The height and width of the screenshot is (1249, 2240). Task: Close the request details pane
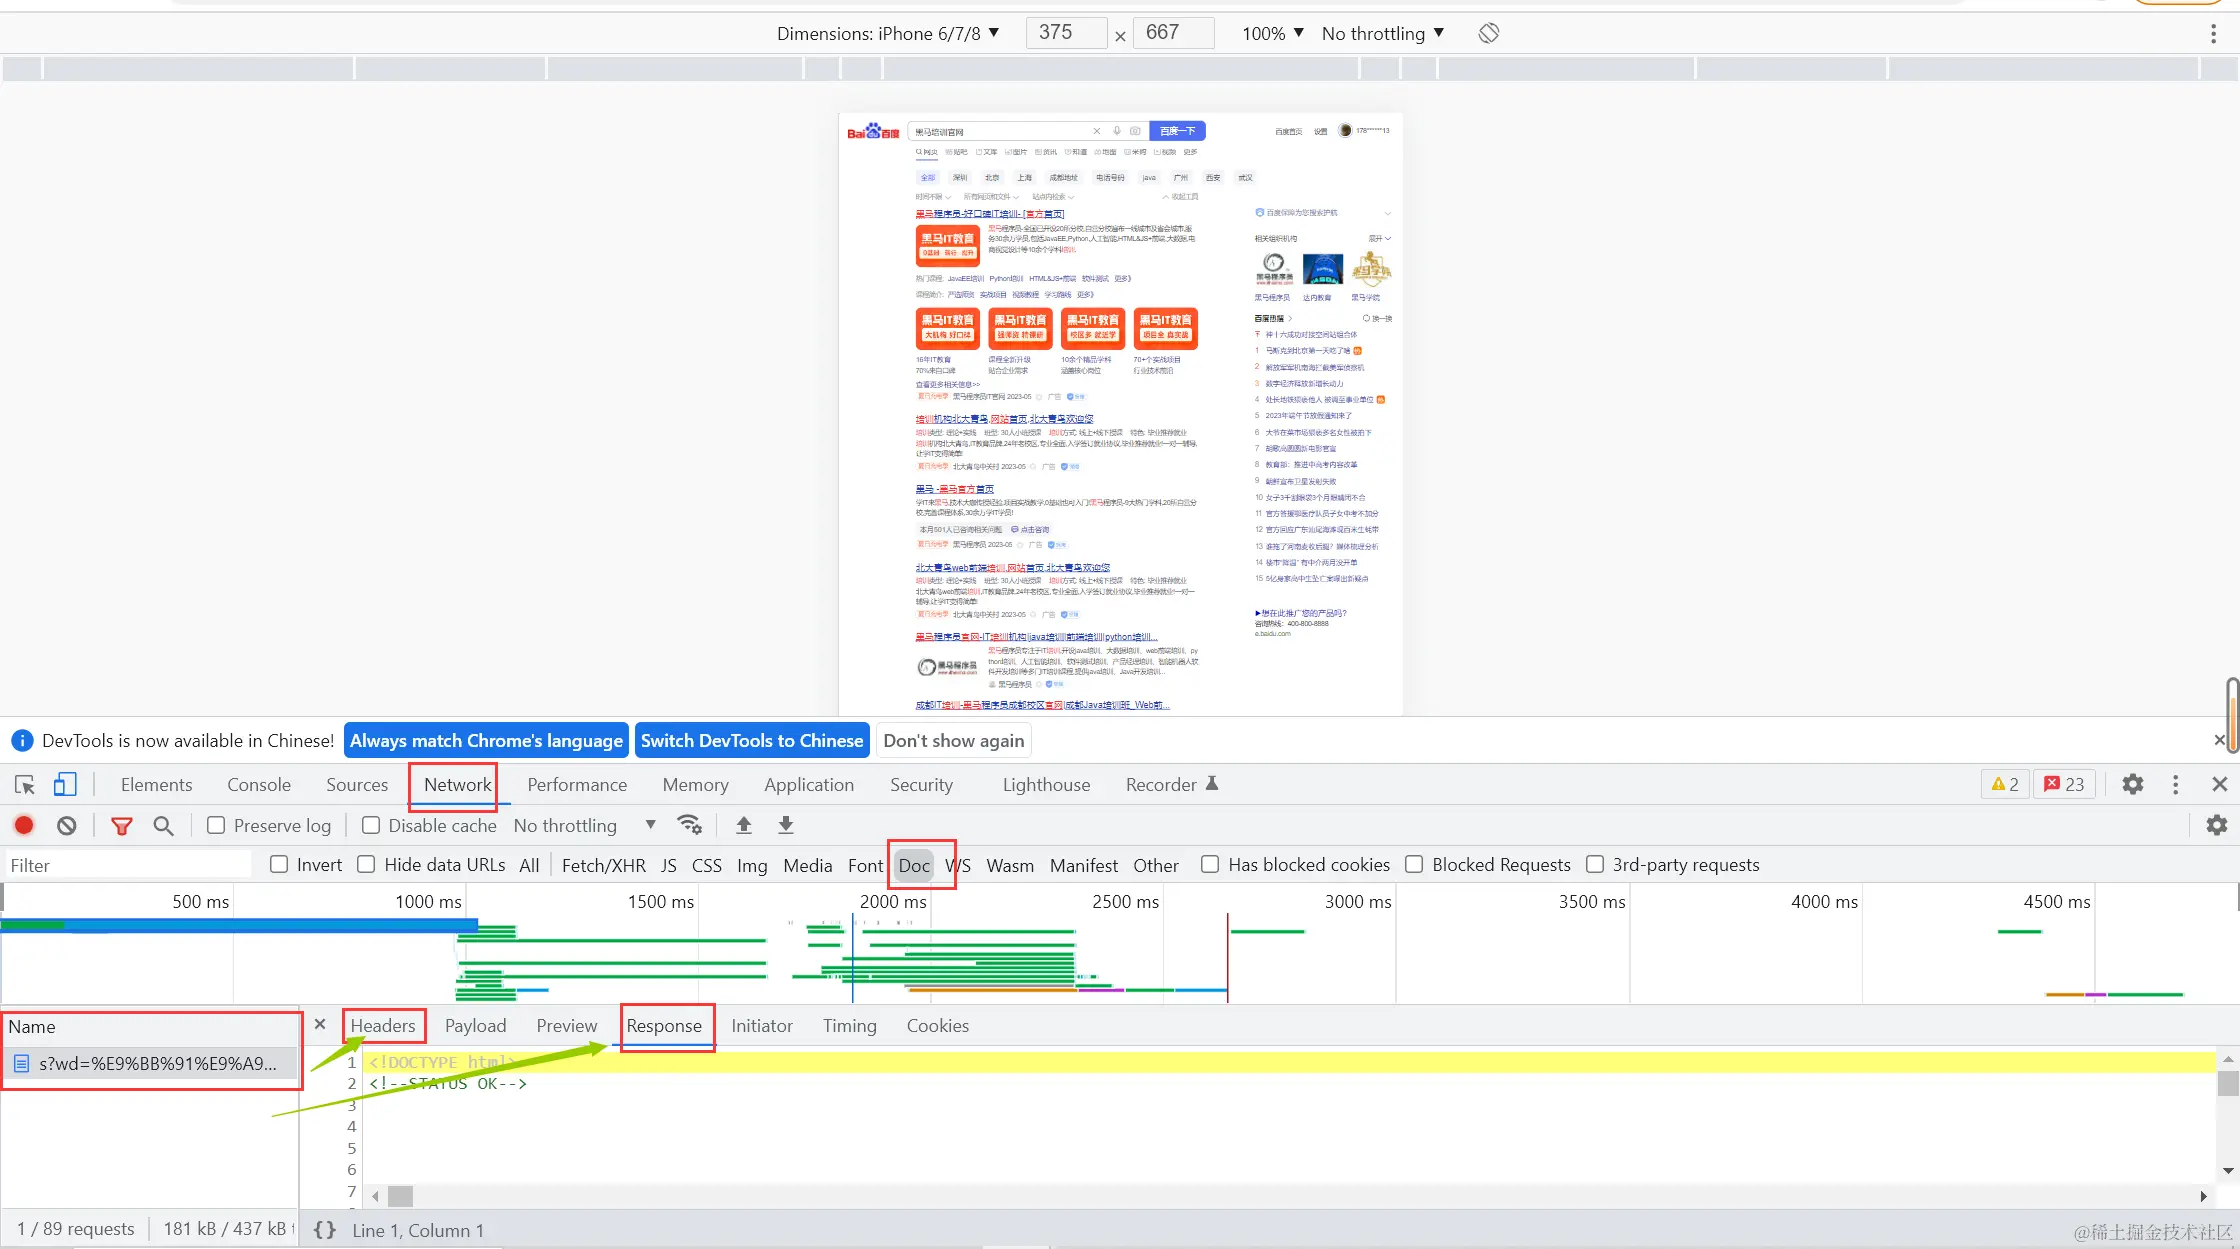click(320, 1024)
